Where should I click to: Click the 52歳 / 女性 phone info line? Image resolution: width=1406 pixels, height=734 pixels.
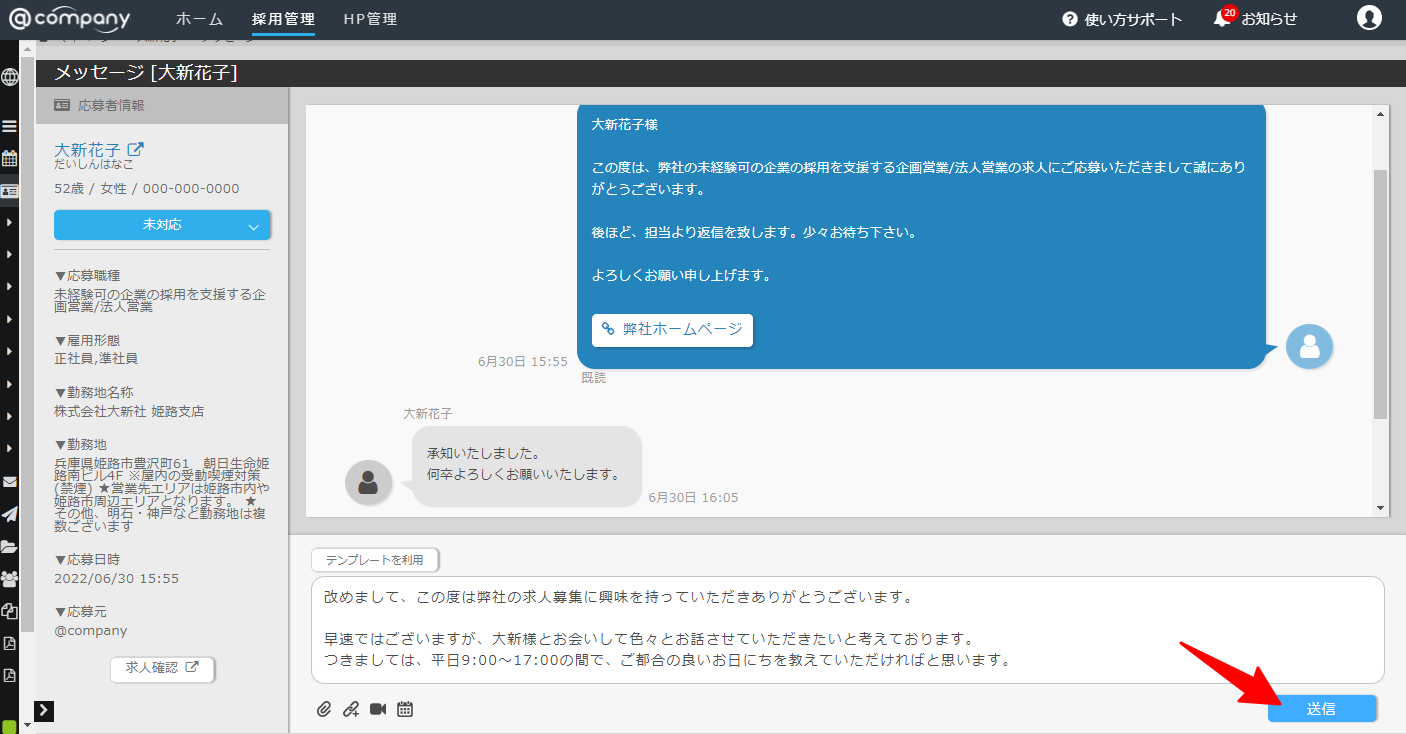pos(147,188)
